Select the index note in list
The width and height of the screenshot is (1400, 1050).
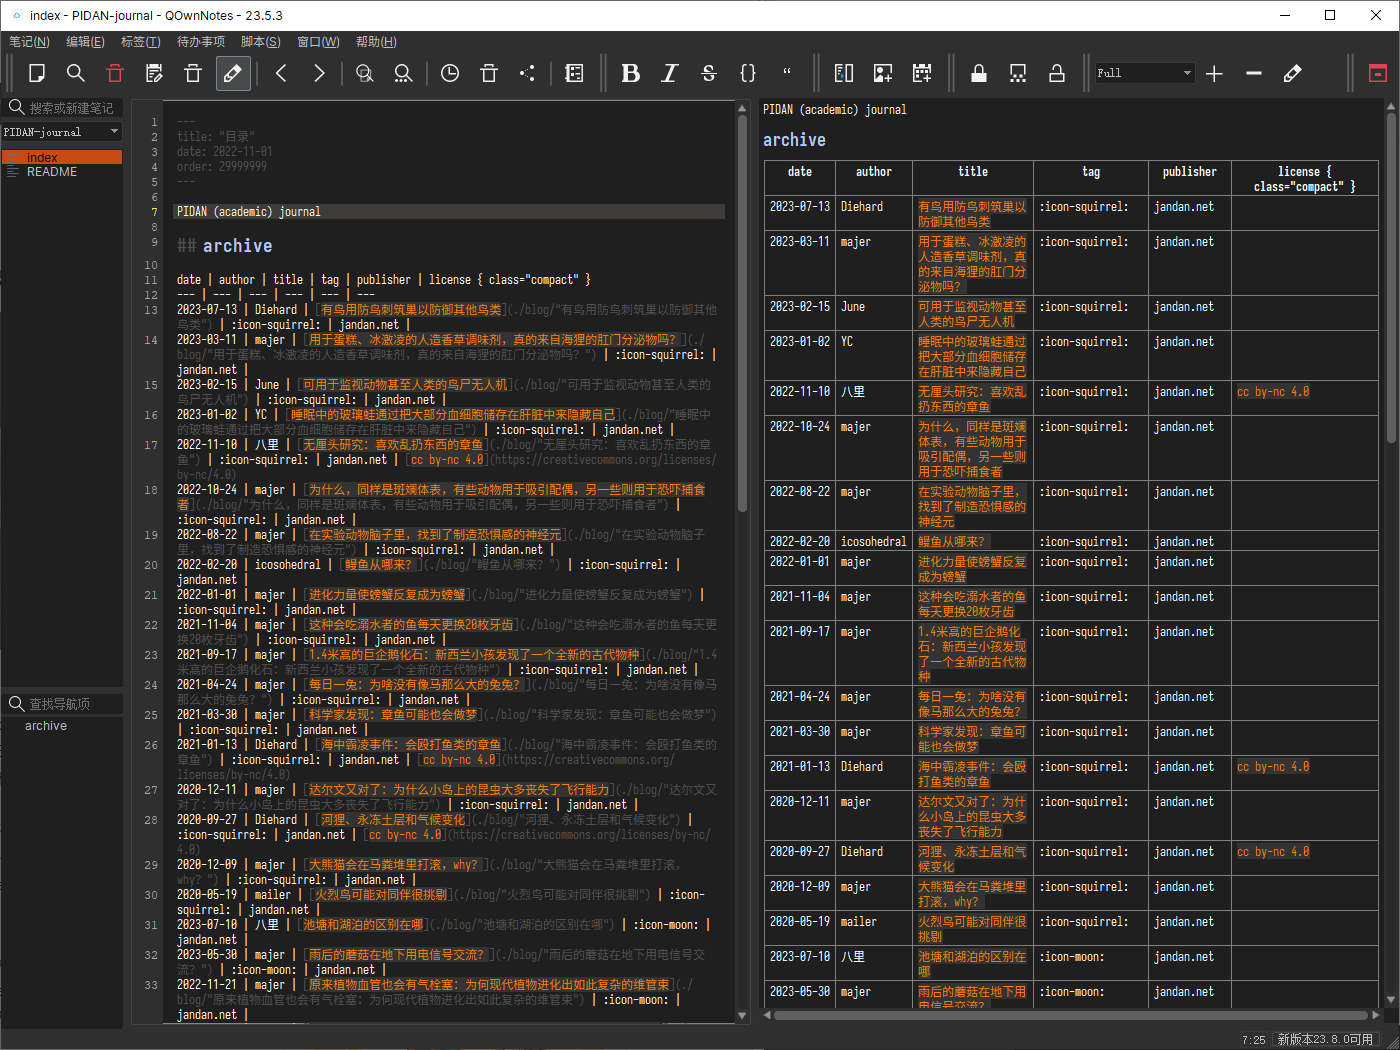(62, 157)
